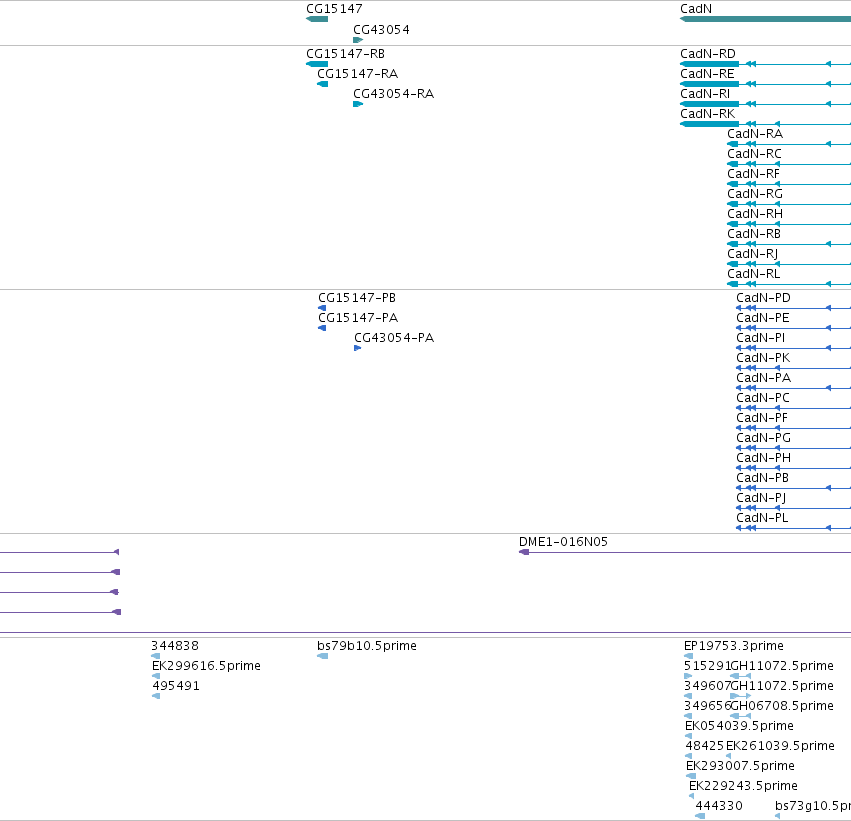The height and width of the screenshot is (821, 851).
Task: Select the EK293007.5prime label
Action: pos(740,766)
